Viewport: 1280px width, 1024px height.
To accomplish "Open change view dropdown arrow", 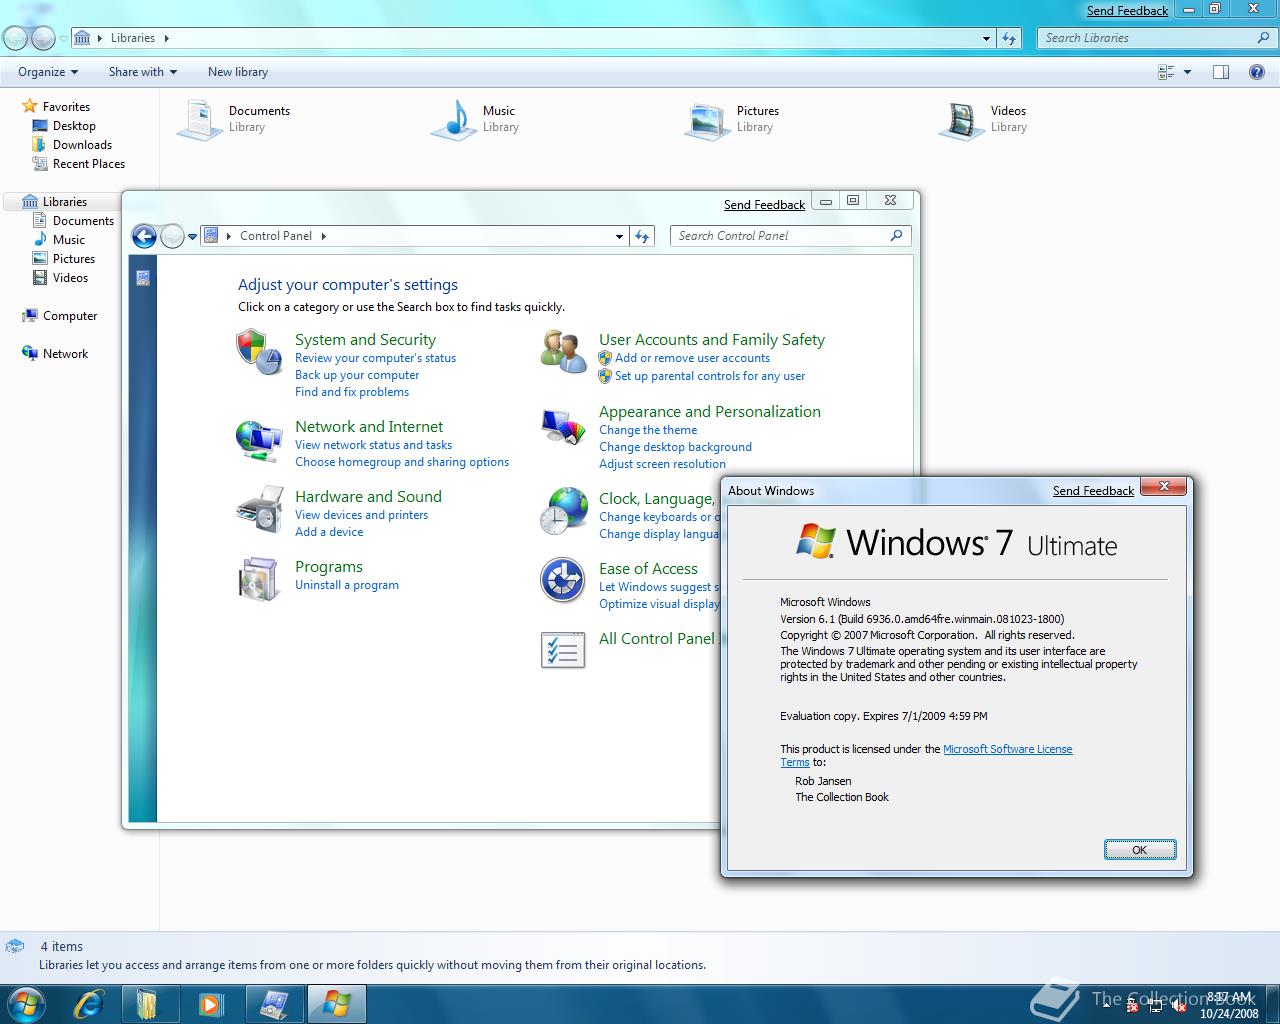I will click(1187, 72).
